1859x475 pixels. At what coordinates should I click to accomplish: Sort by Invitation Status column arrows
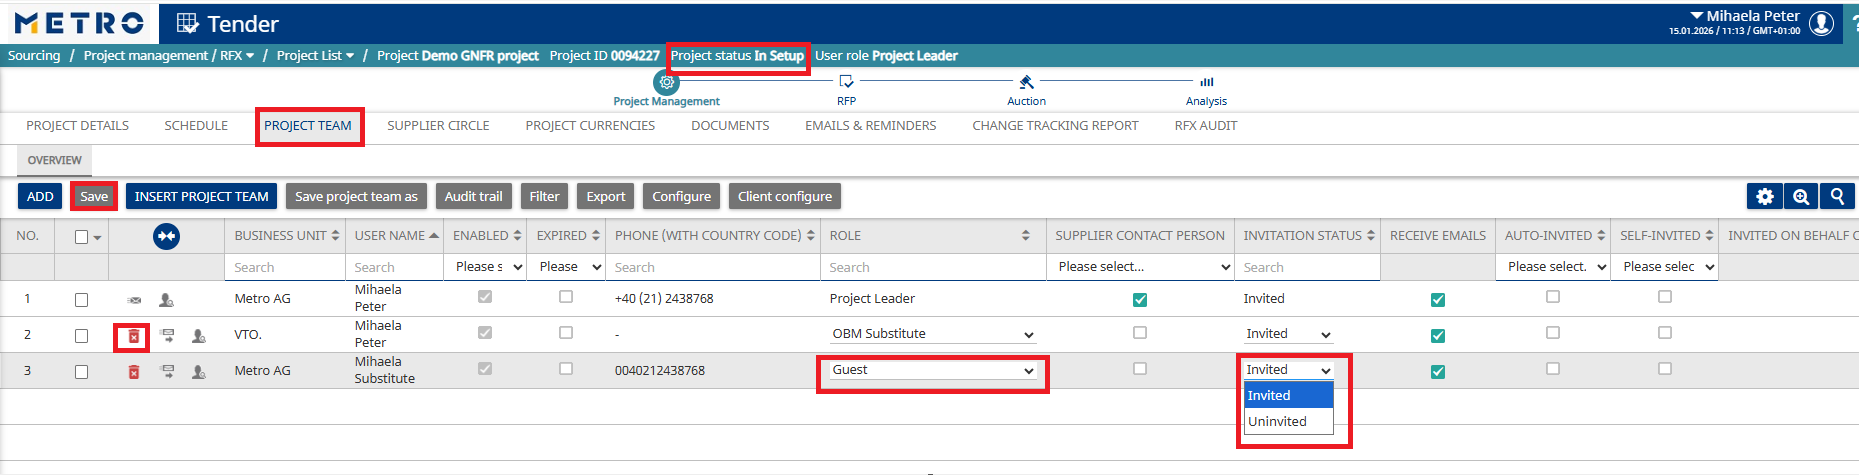[1370, 236]
